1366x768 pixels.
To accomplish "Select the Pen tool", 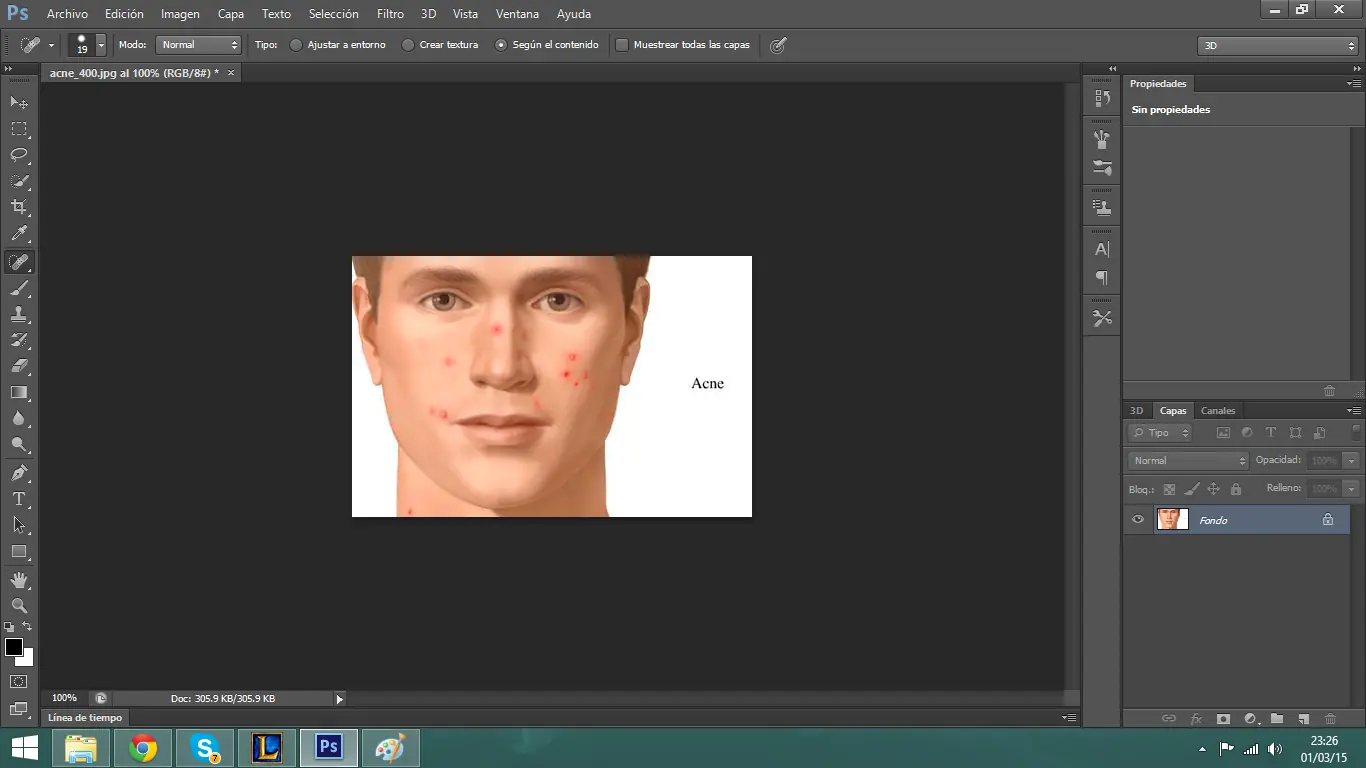I will point(19,472).
